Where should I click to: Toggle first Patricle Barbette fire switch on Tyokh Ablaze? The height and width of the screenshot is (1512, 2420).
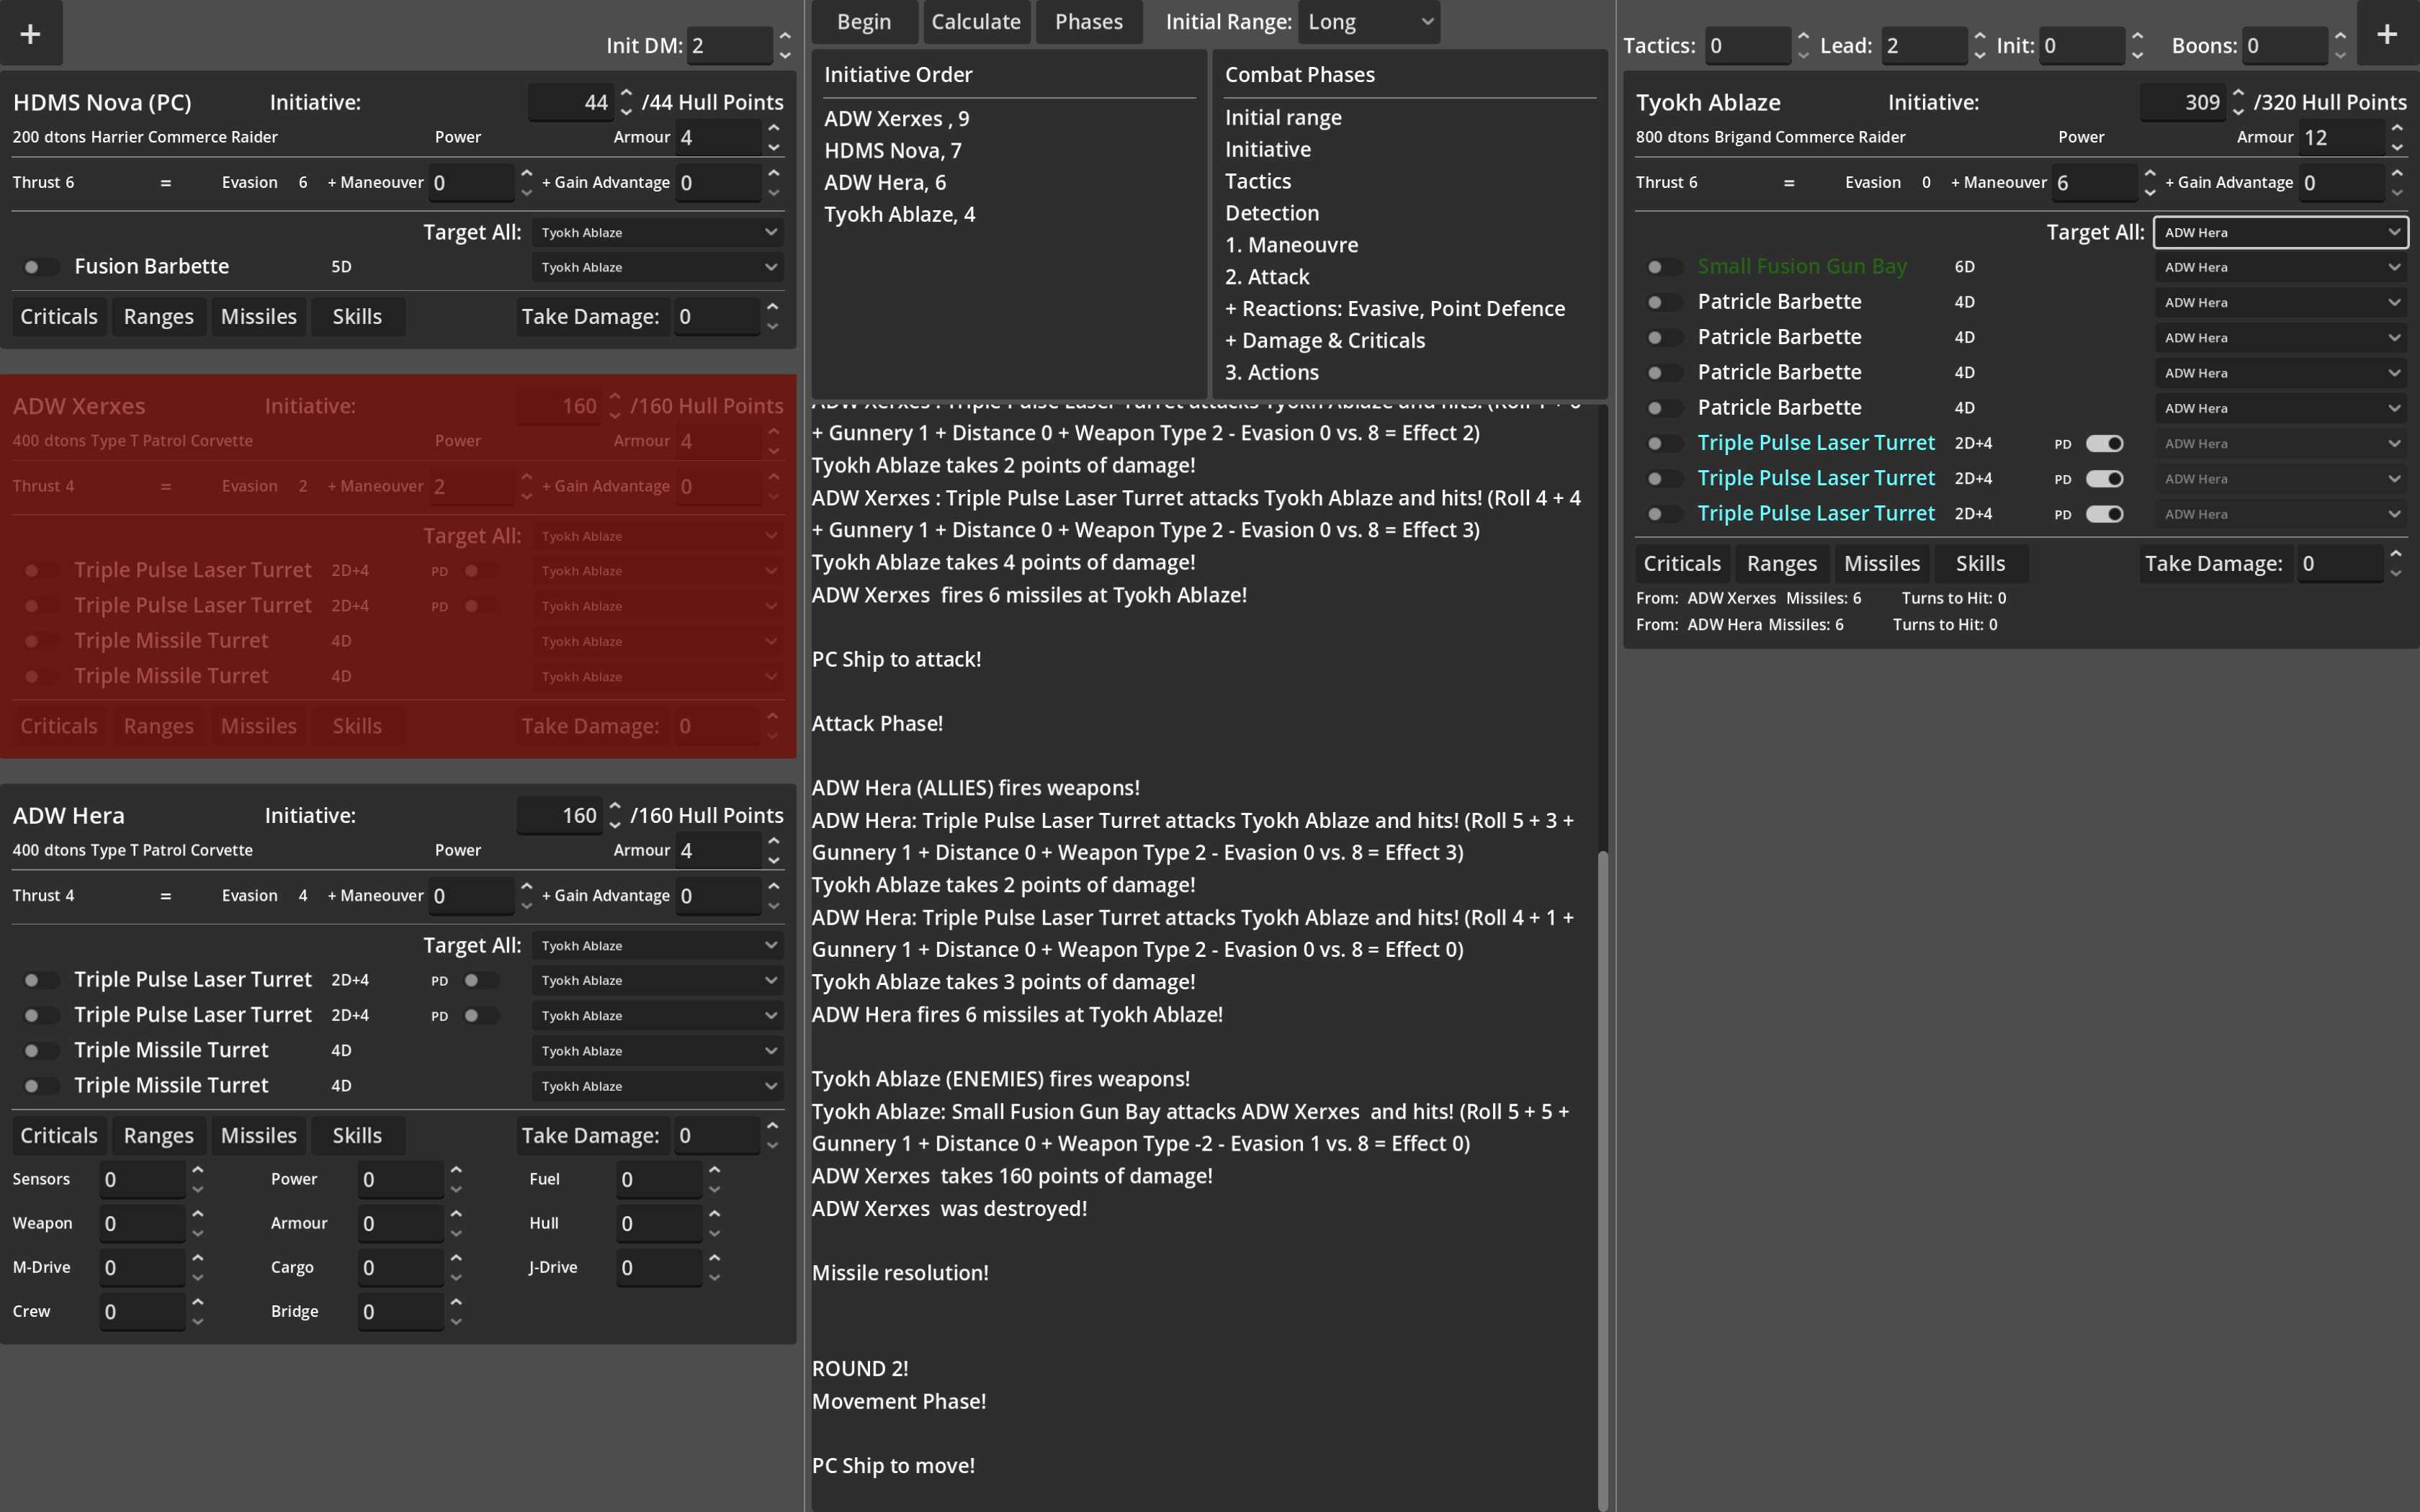1664,302
